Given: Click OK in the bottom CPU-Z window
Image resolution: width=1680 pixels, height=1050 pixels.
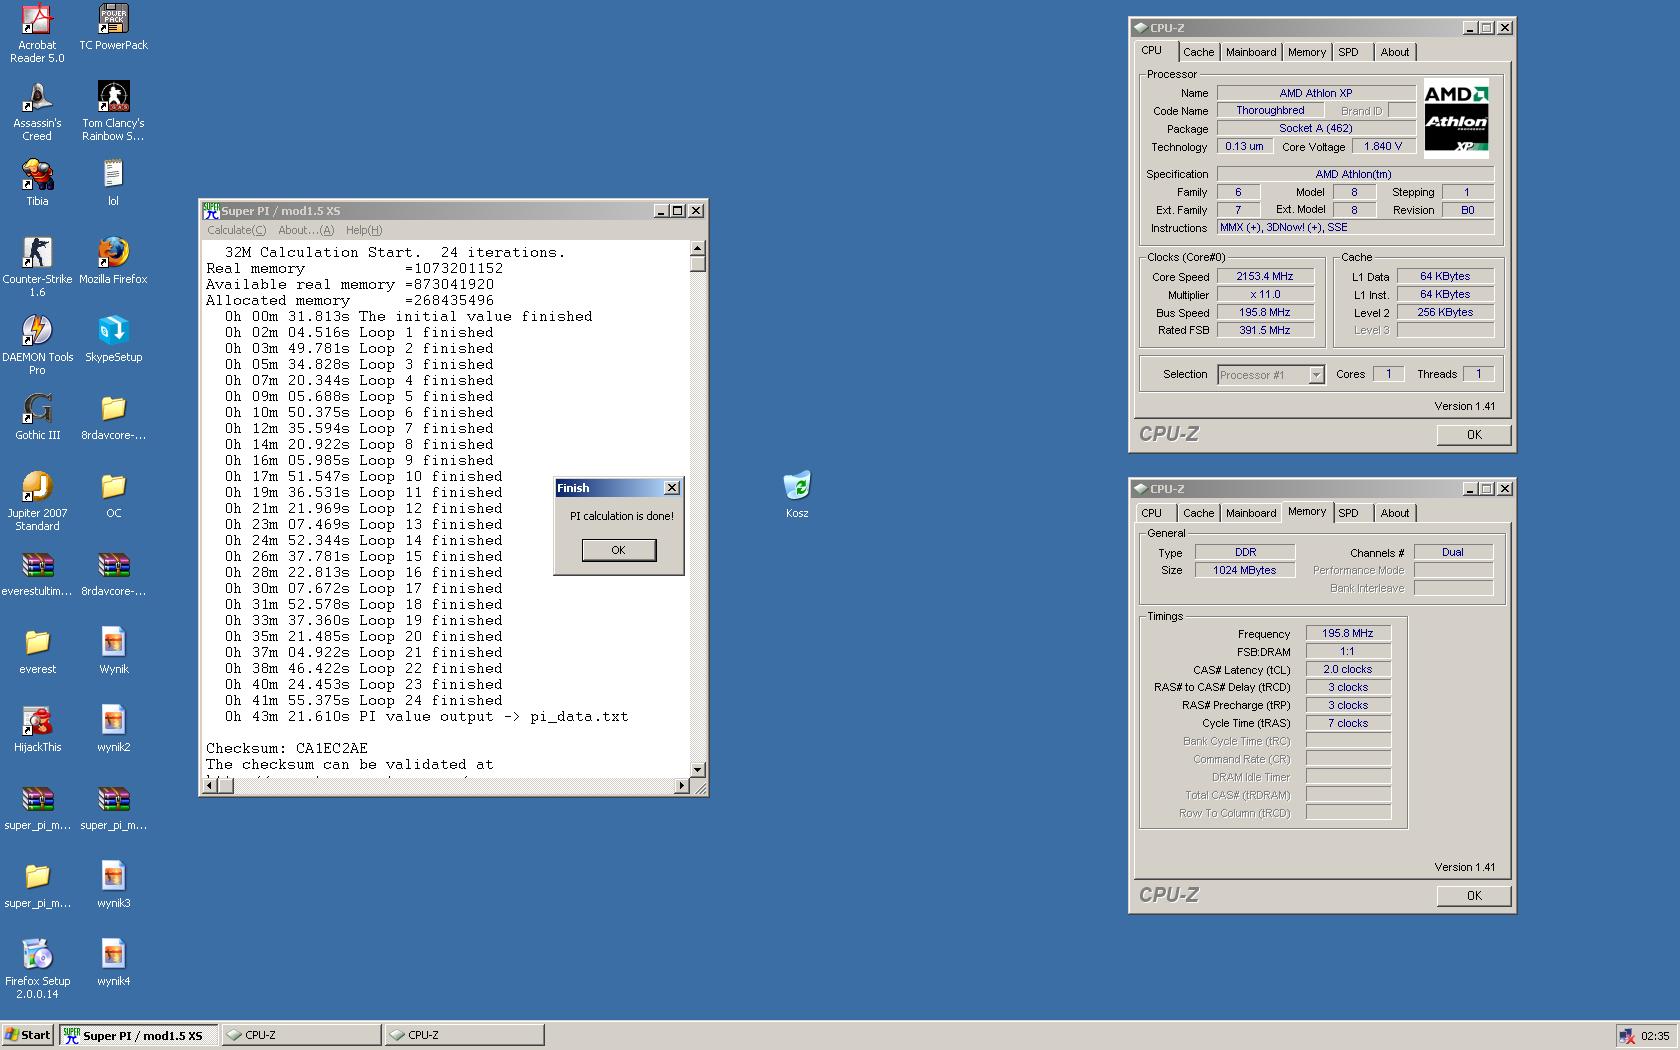Looking at the screenshot, I should (x=1474, y=896).
